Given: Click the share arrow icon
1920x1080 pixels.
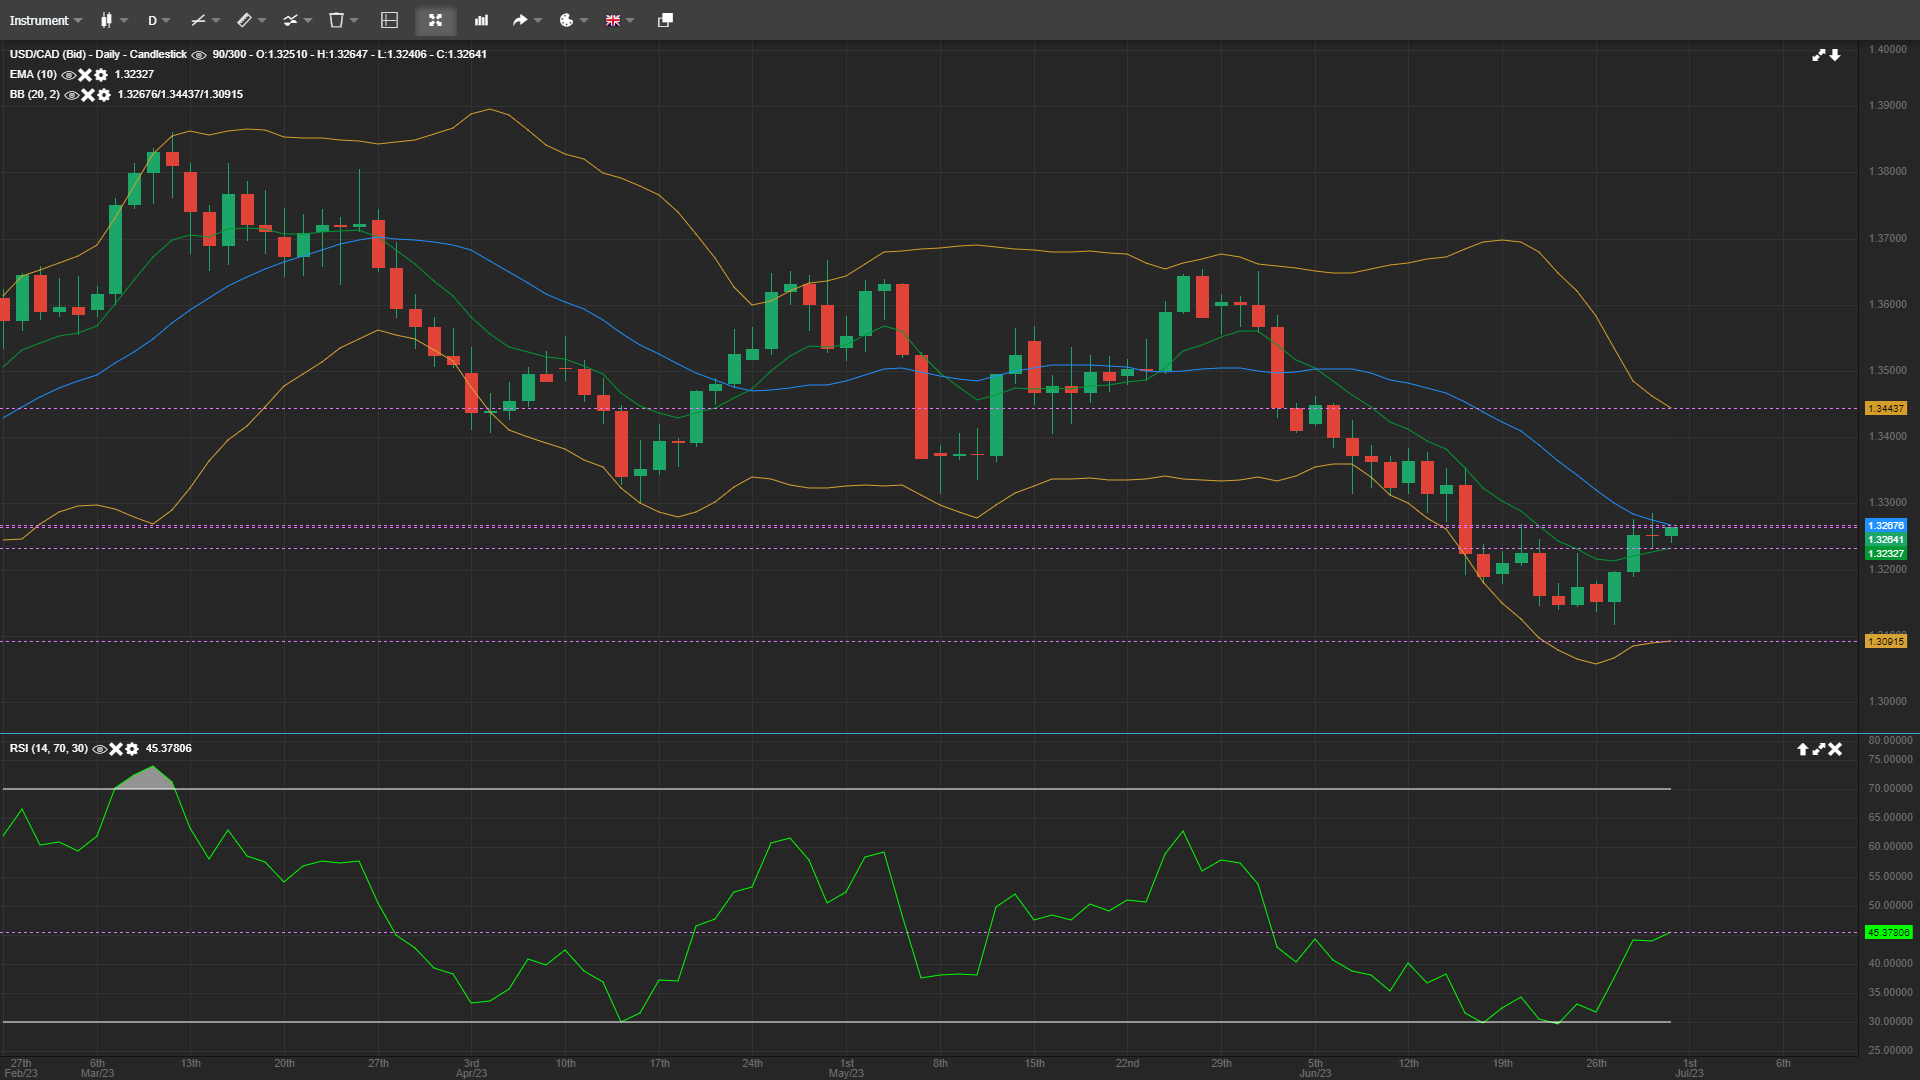Looking at the screenshot, I should 520,20.
